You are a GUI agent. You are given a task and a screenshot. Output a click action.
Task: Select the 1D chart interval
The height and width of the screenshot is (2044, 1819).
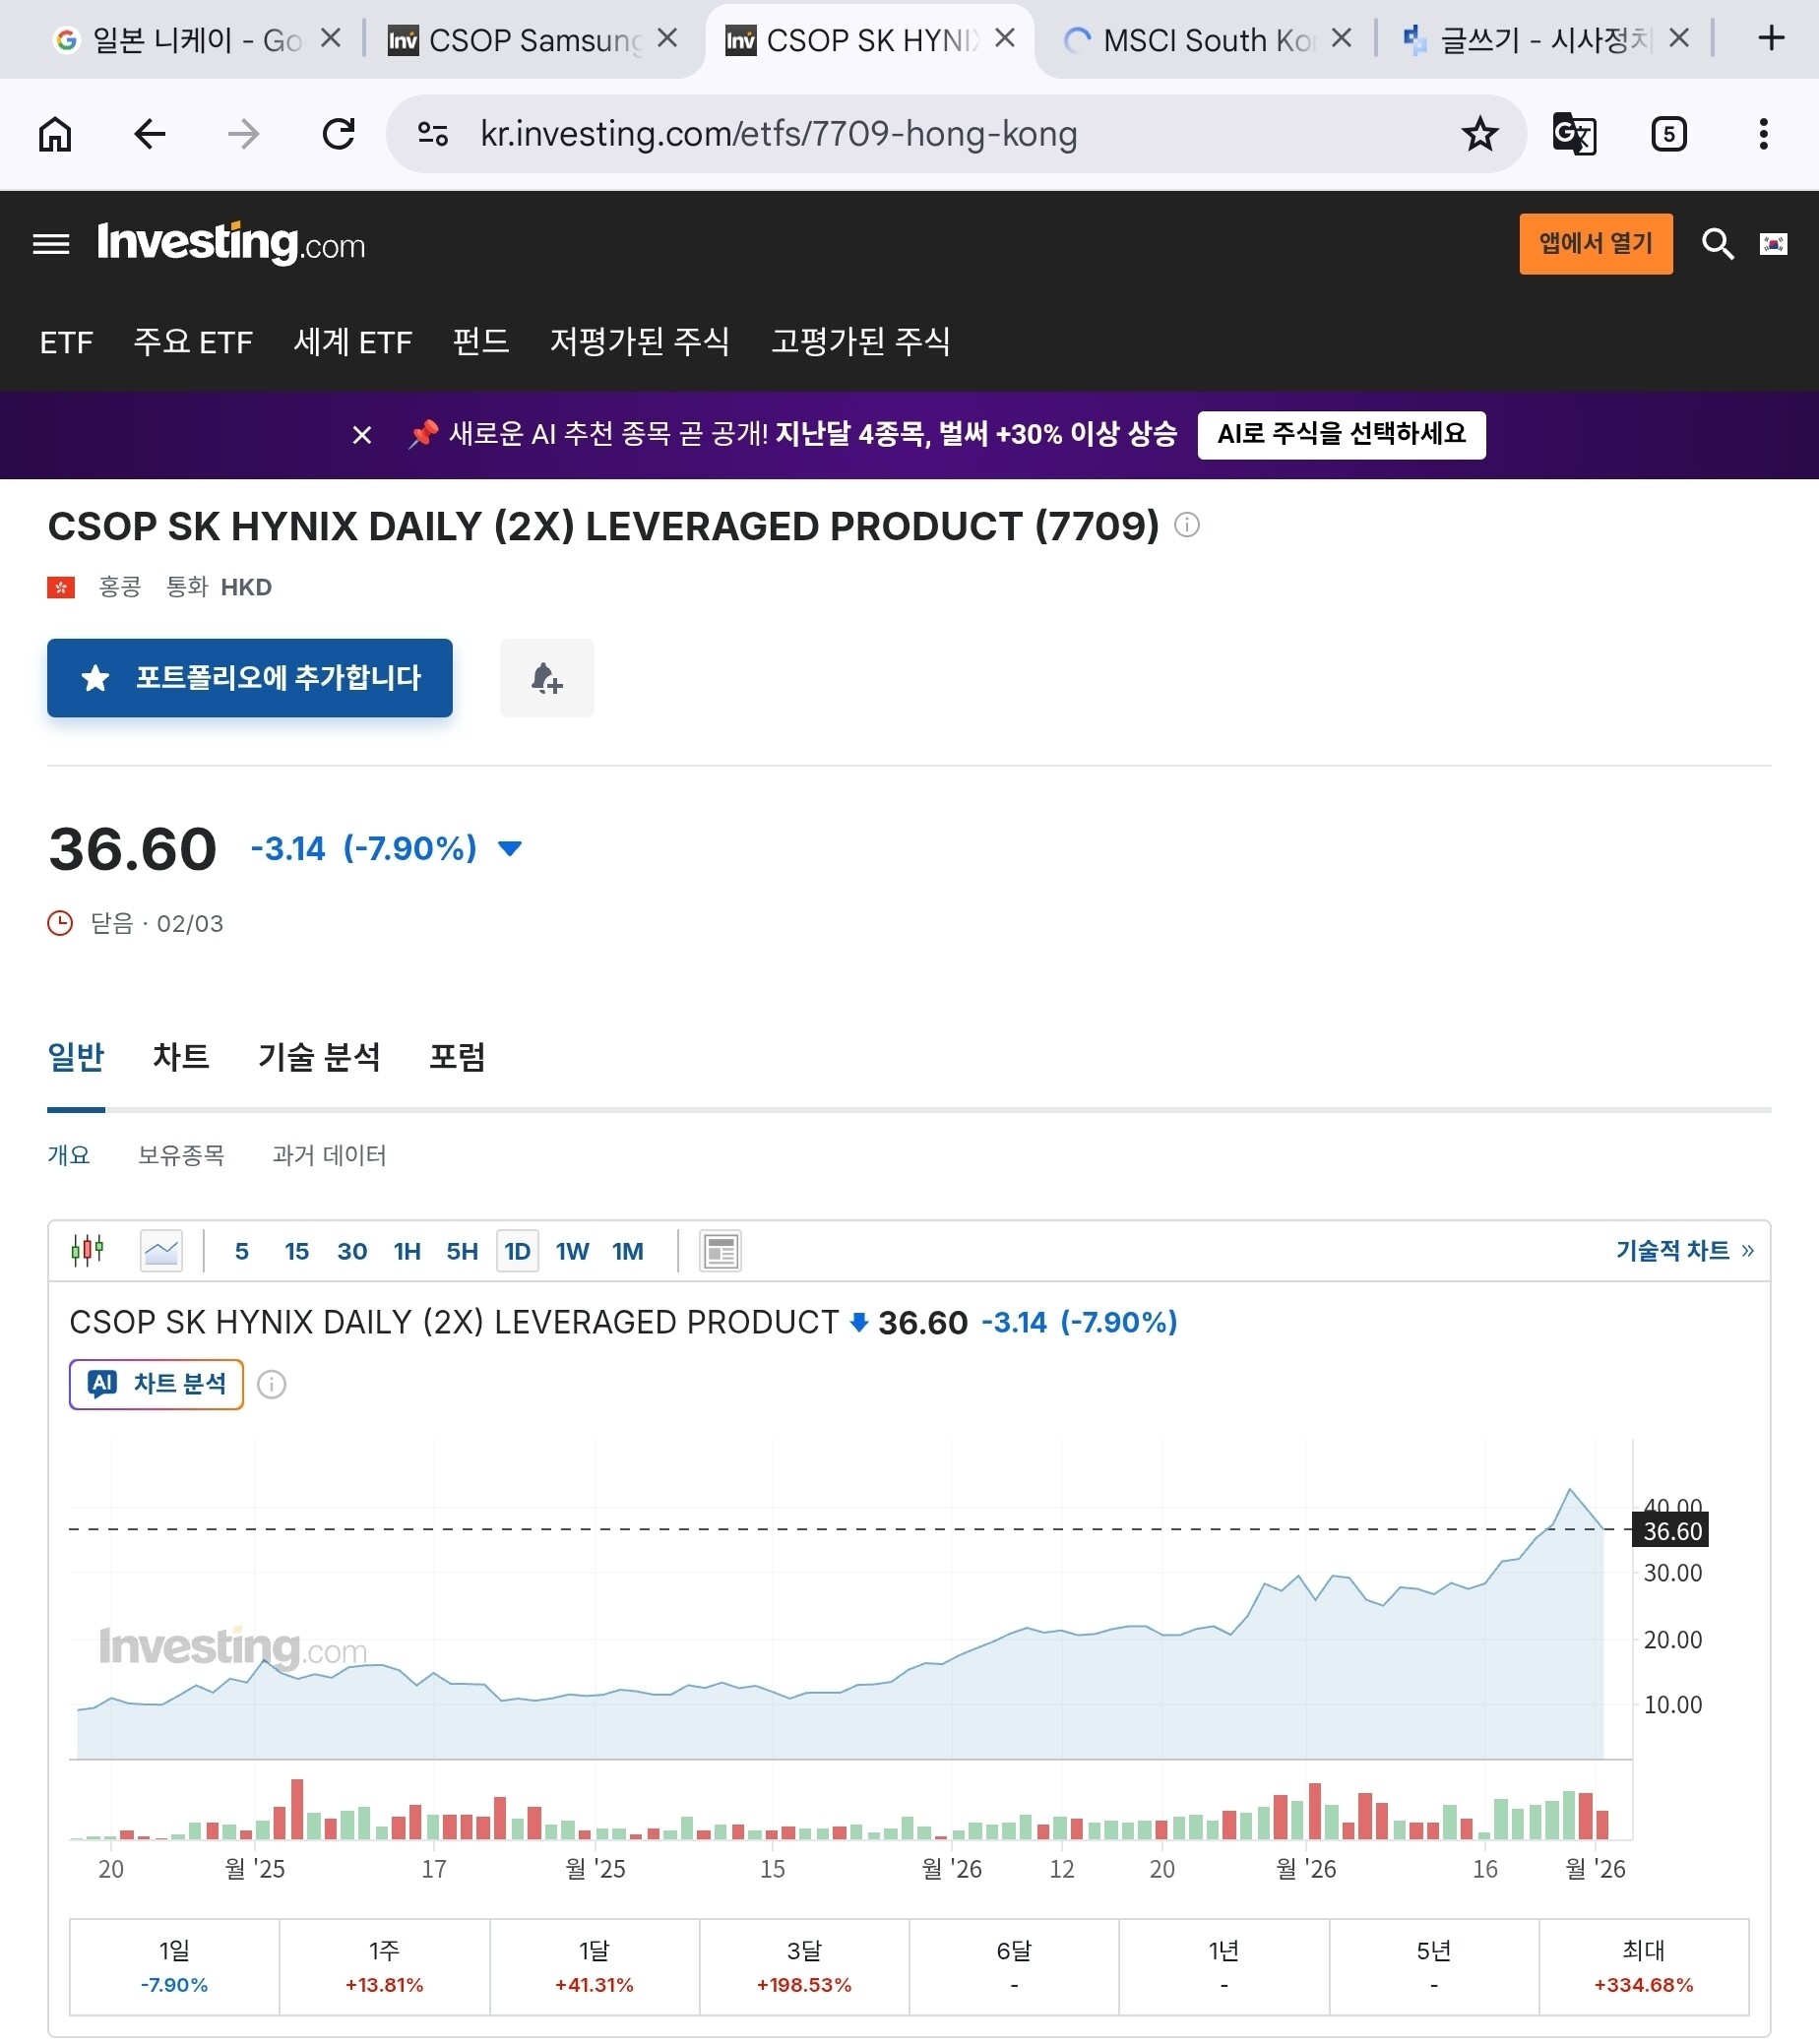click(518, 1251)
